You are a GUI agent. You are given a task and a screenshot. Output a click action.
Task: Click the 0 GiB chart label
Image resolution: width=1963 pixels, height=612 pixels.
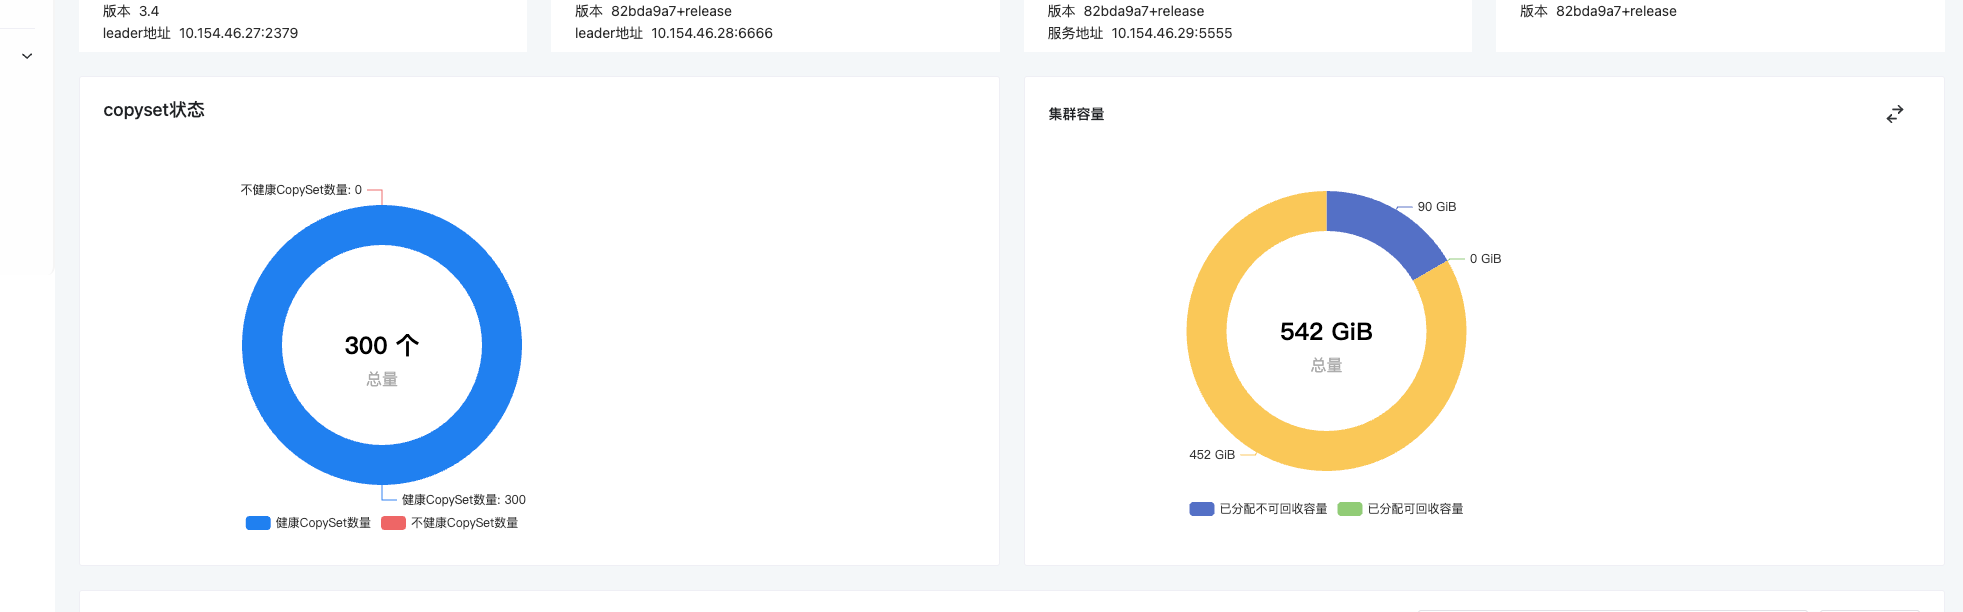[x=1485, y=259]
